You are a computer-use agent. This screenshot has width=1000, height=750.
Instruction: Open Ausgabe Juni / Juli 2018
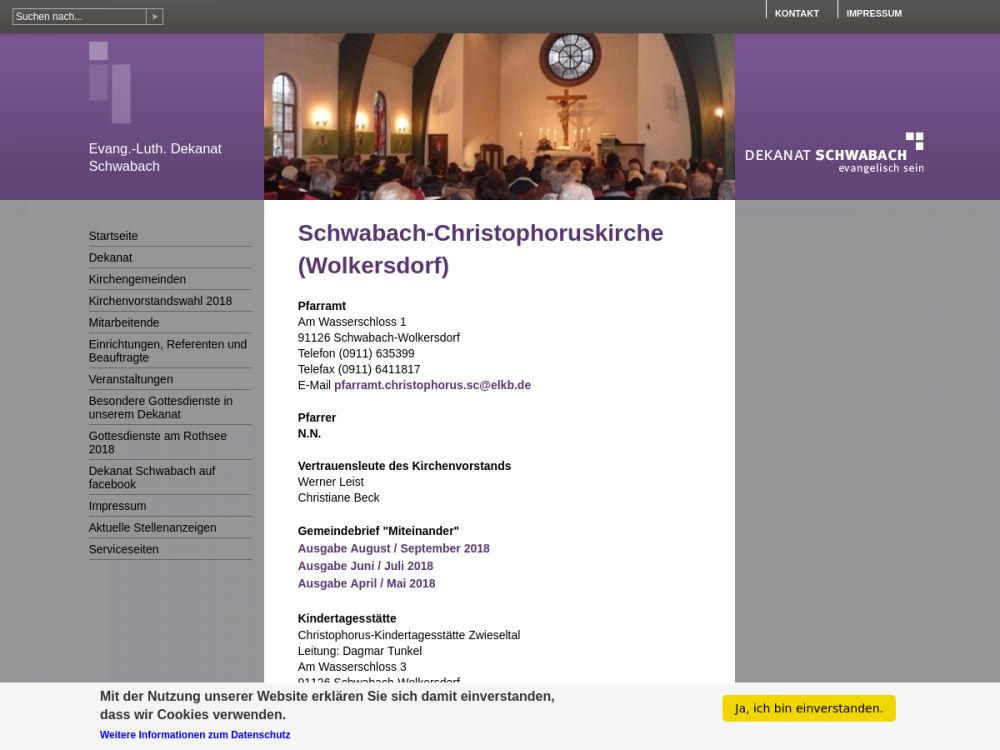click(365, 566)
